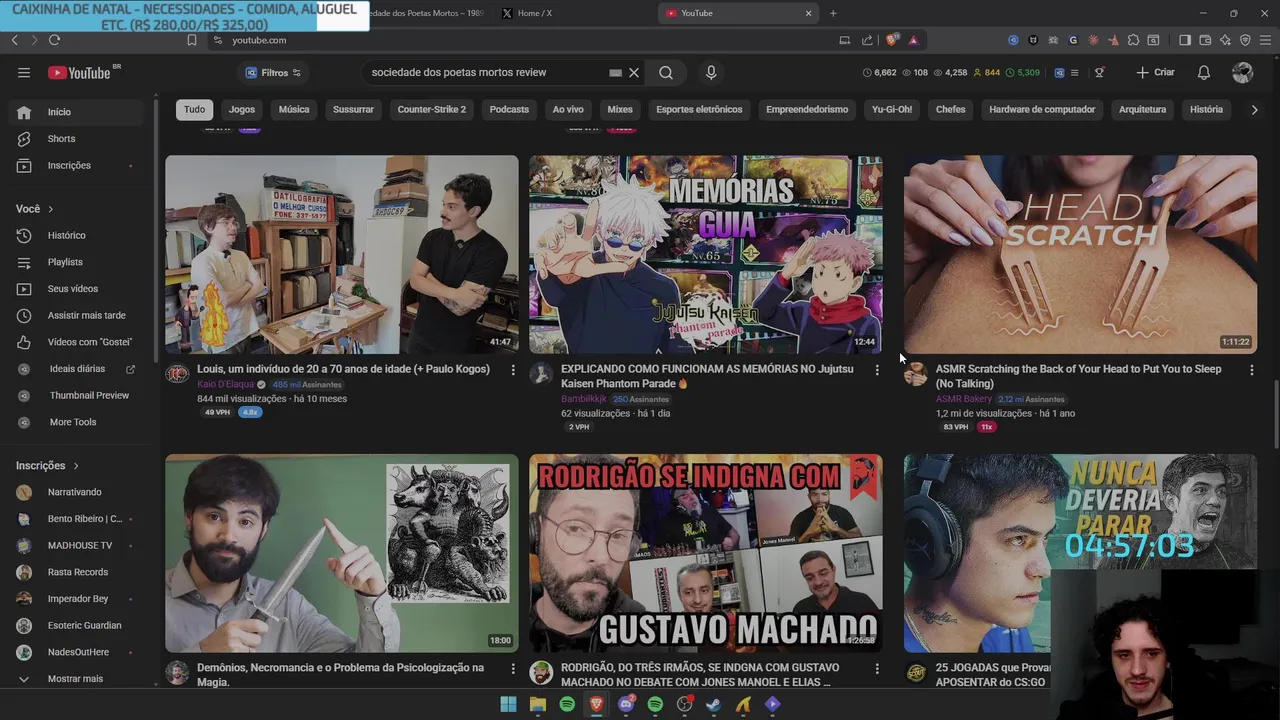1280x720 pixels.
Task: Open the ASMR Bakery channel link
Action: click(x=964, y=399)
